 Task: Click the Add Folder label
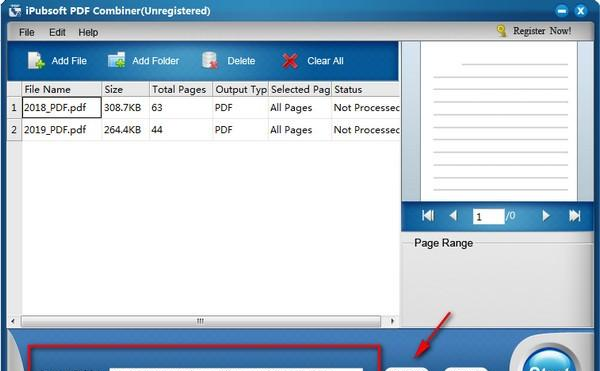pyautogui.click(x=155, y=61)
